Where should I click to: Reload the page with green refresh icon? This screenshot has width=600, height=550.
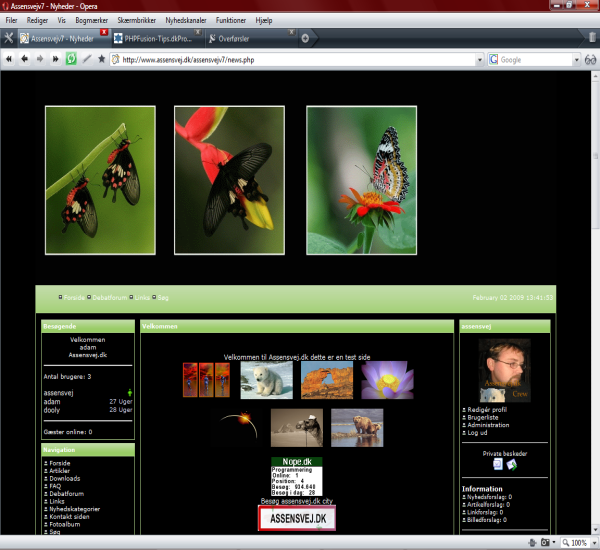tap(71, 59)
